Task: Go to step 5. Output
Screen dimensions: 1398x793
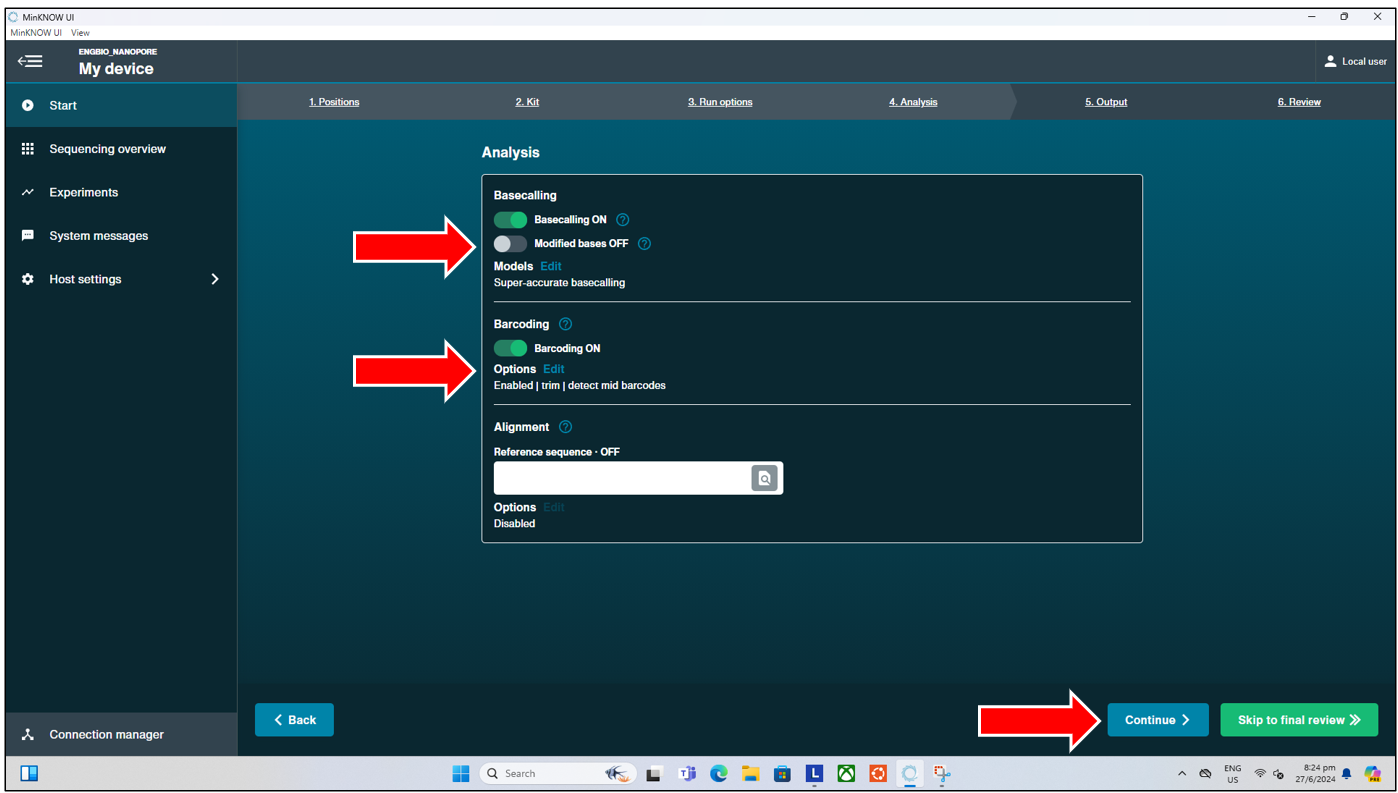Action: click(1106, 102)
